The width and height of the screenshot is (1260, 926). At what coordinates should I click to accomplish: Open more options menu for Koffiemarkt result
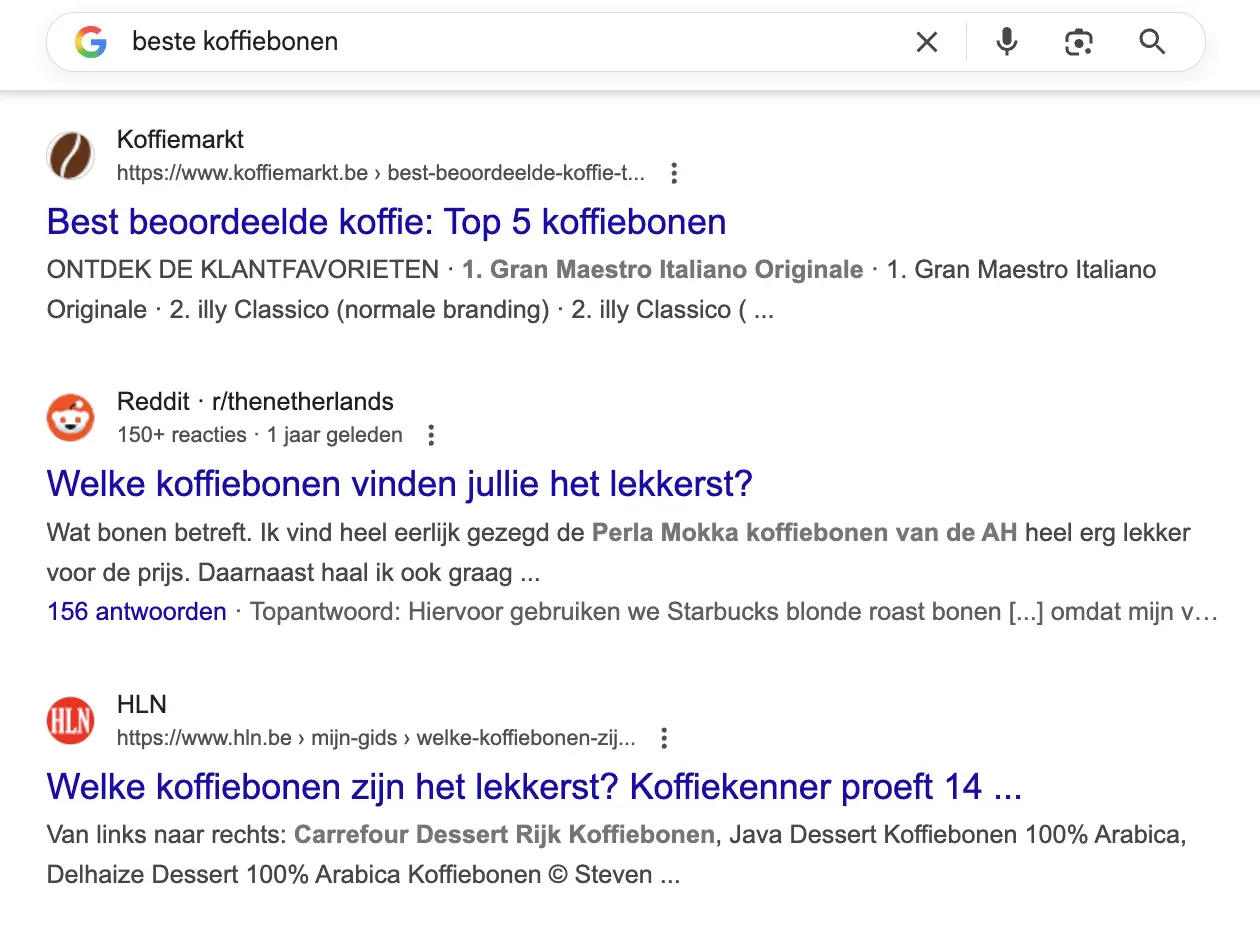[x=674, y=173]
